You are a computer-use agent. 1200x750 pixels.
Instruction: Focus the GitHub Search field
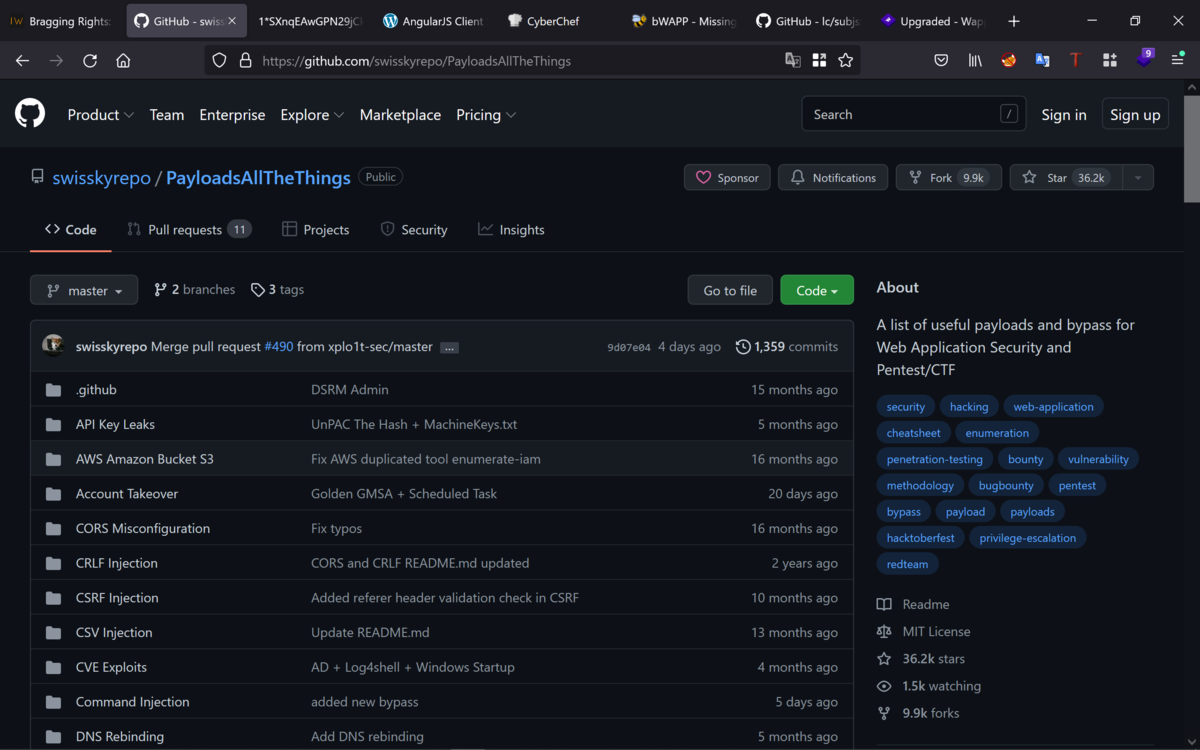(x=914, y=114)
